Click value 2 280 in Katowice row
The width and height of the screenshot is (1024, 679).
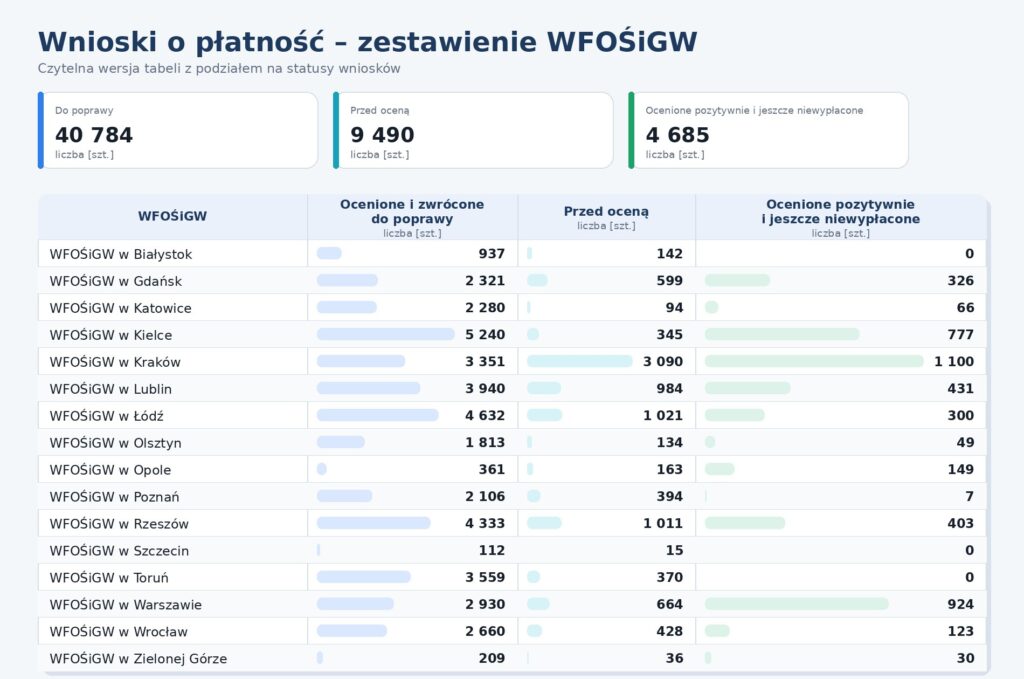coord(485,308)
